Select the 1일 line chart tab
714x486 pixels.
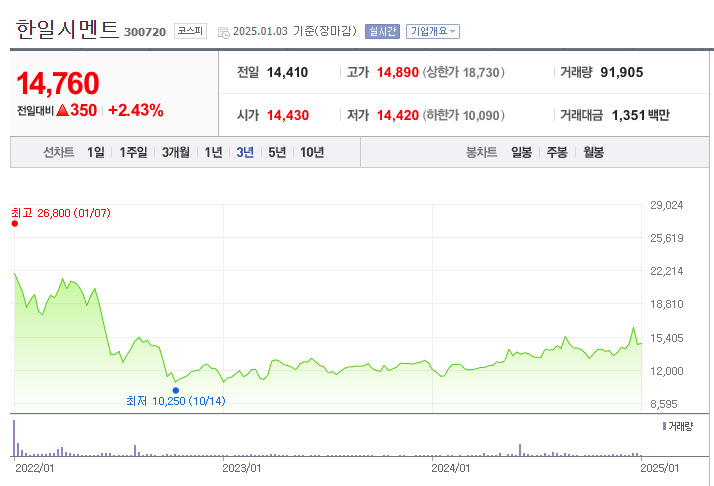(x=96, y=152)
